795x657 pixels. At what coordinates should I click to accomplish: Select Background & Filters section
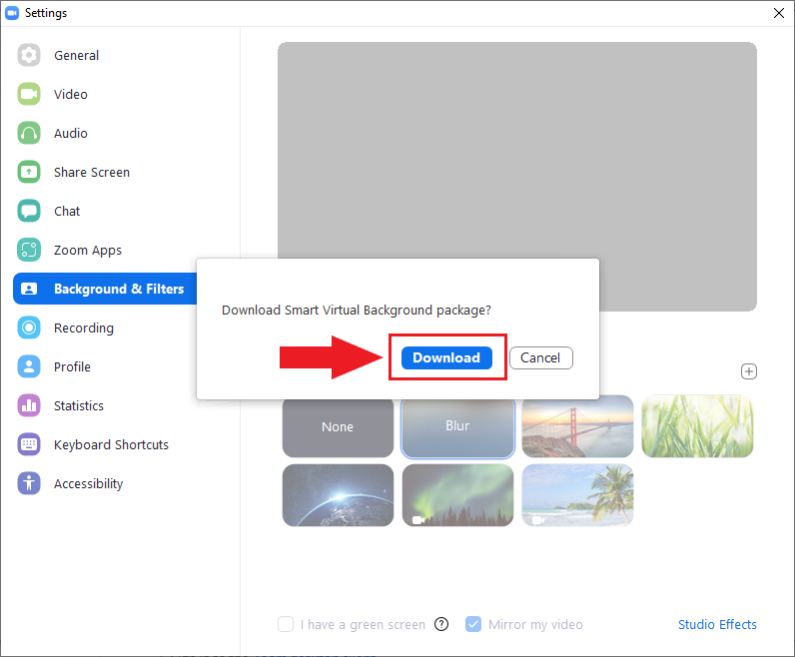point(105,289)
